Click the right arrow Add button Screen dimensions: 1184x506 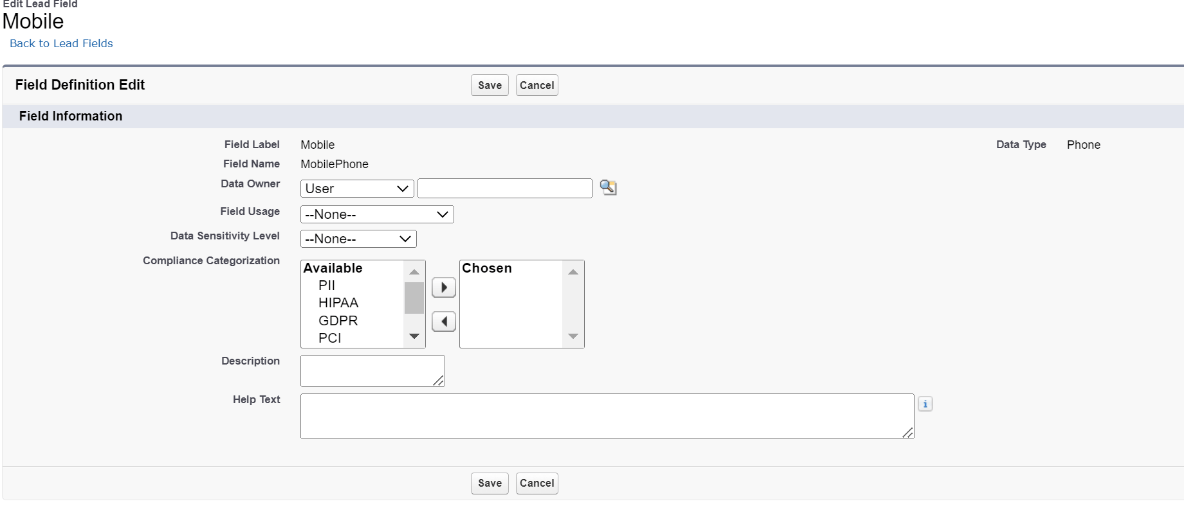click(443, 288)
